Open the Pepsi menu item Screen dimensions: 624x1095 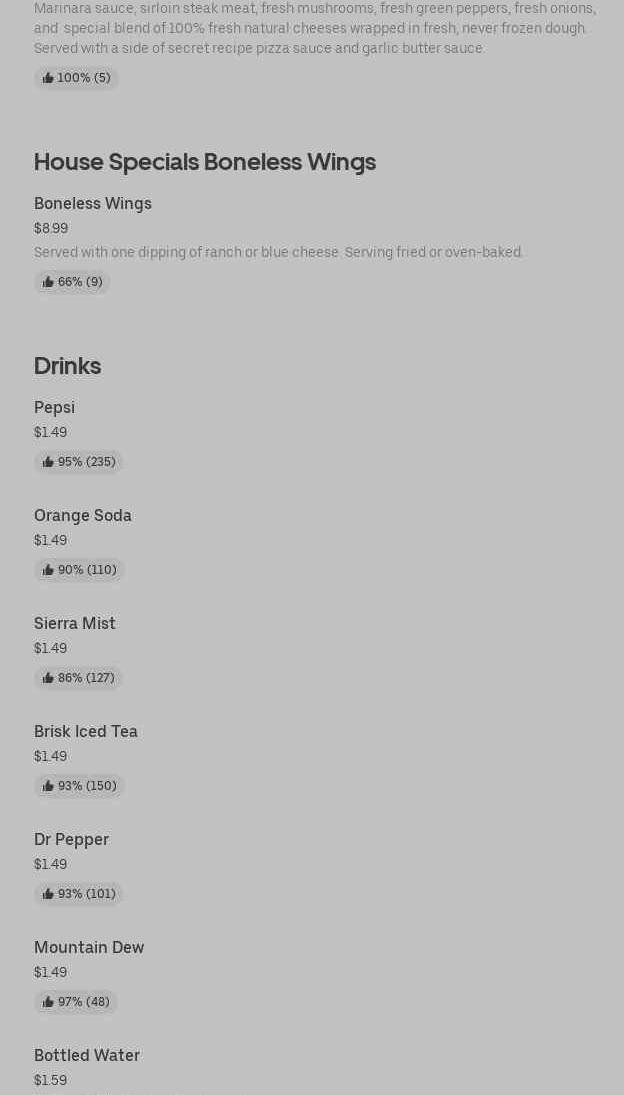(54, 407)
